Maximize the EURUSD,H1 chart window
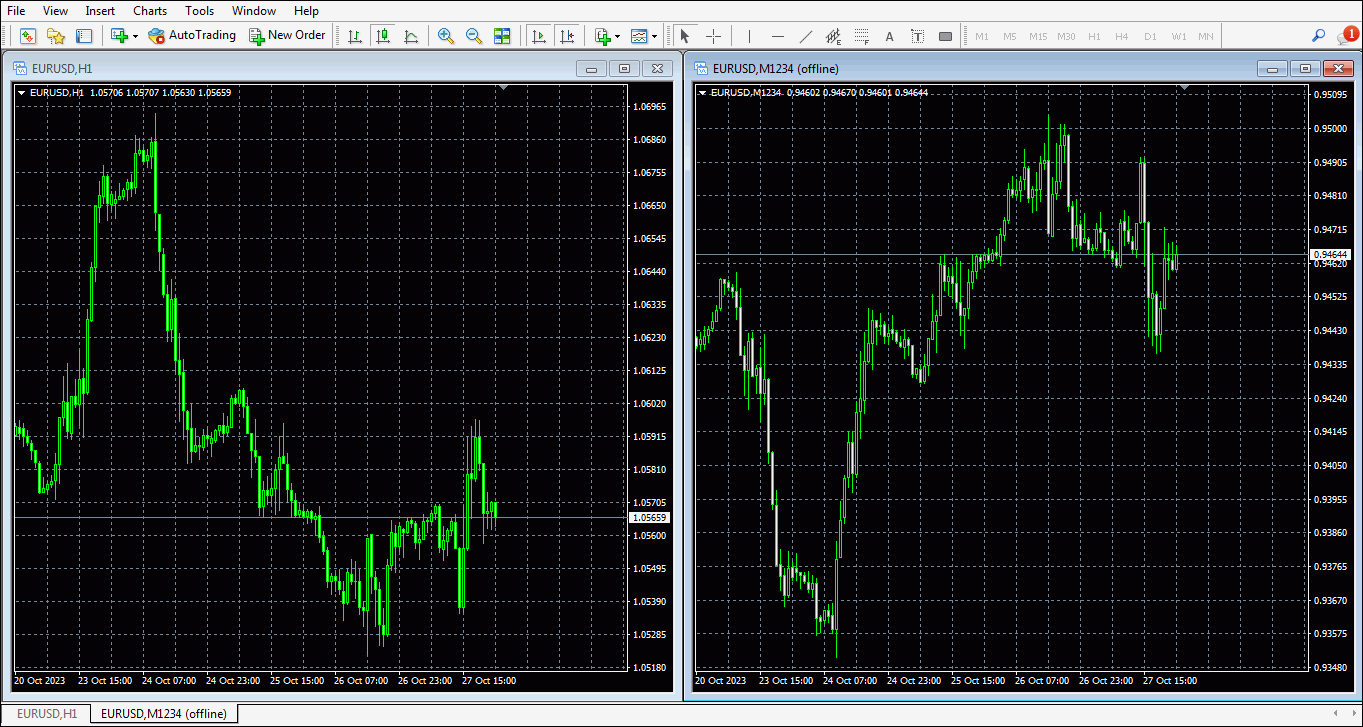The height and width of the screenshot is (727, 1363). pos(625,69)
